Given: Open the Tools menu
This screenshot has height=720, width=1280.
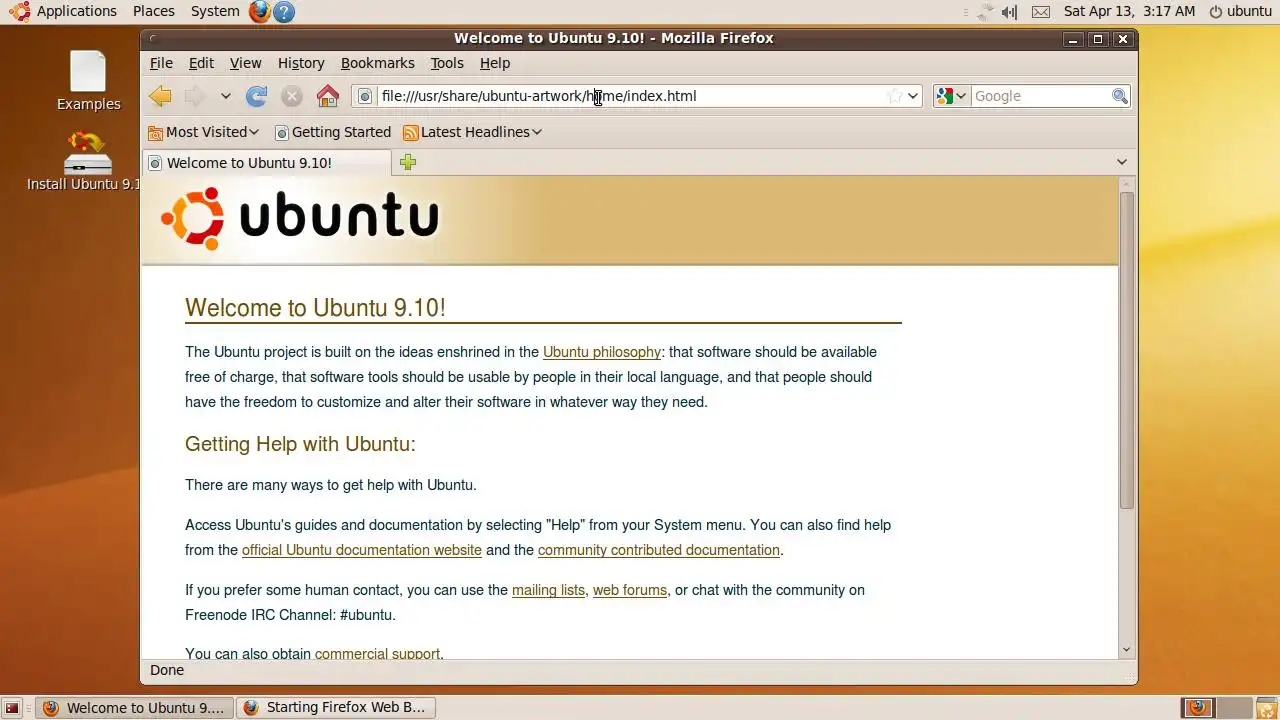Looking at the screenshot, I should click(447, 63).
